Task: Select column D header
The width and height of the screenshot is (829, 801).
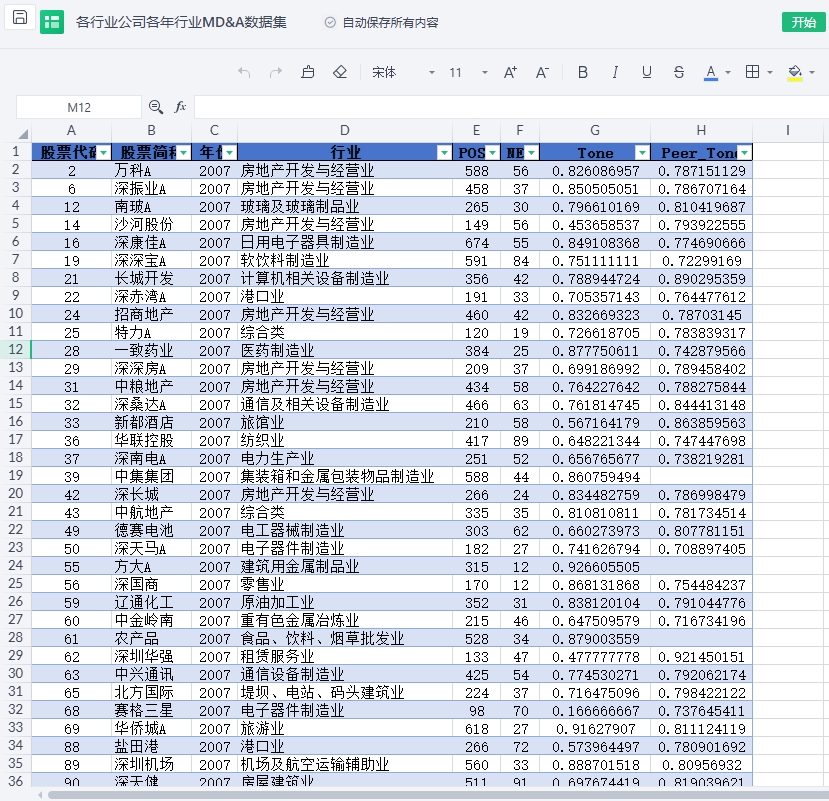Action: pyautogui.click(x=345, y=131)
